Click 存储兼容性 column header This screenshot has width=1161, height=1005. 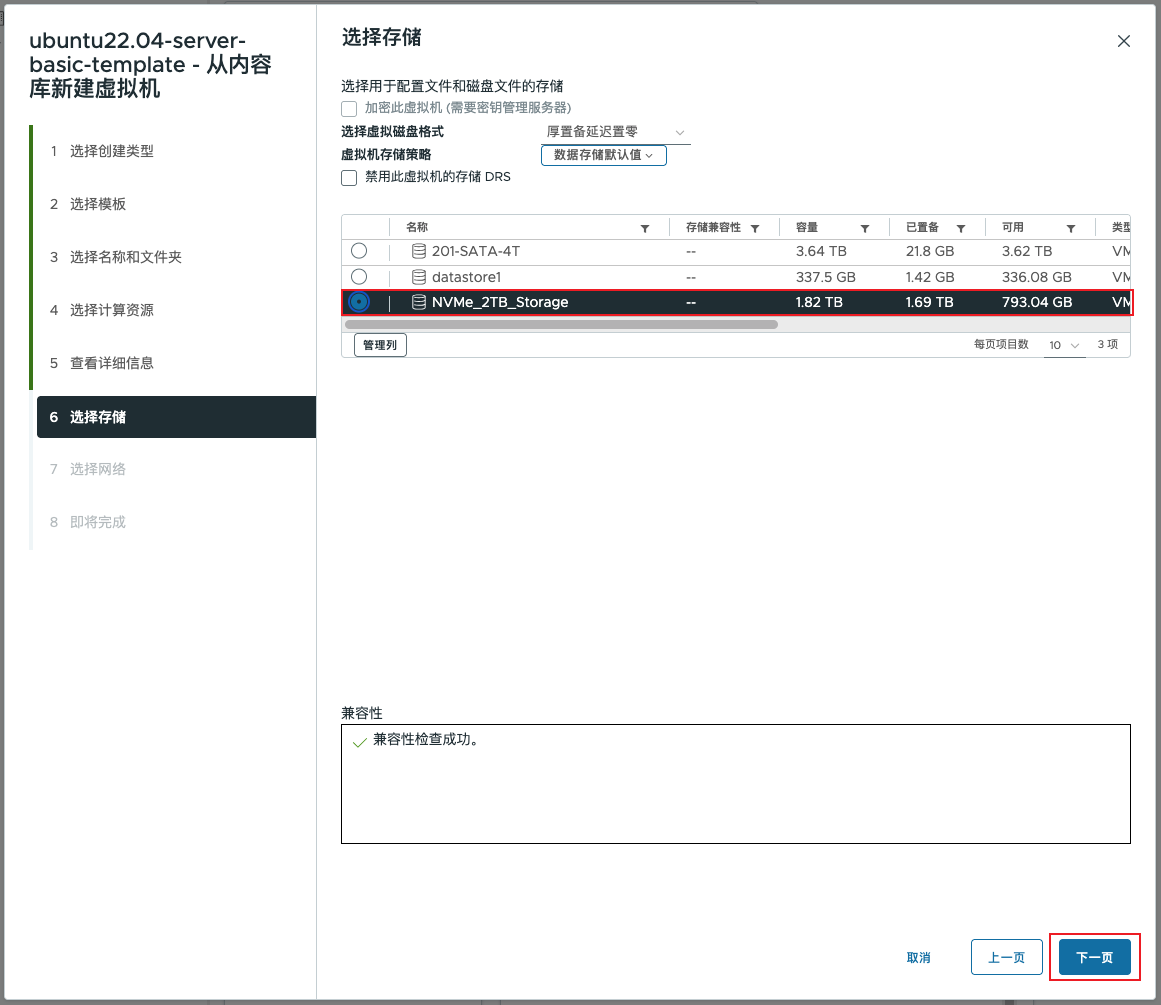pos(713,227)
